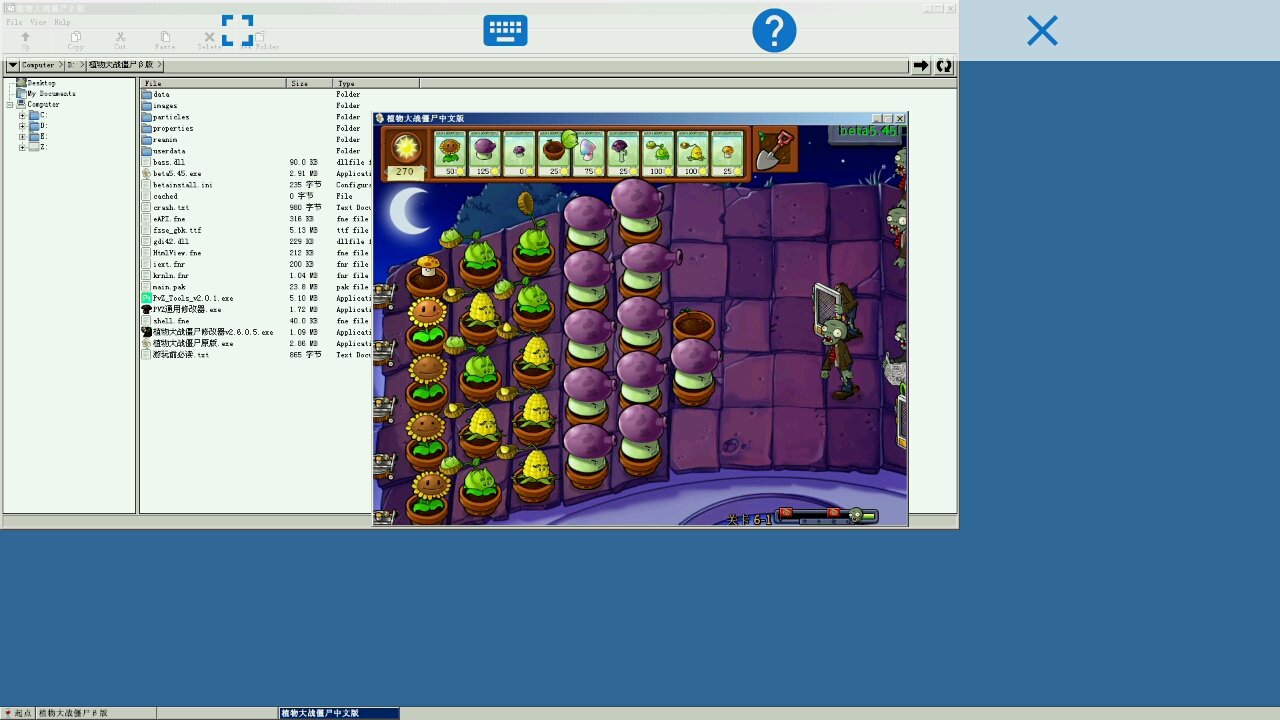Click the go arrow beside address bar
Screen dimensions: 1280x720
[921, 66]
